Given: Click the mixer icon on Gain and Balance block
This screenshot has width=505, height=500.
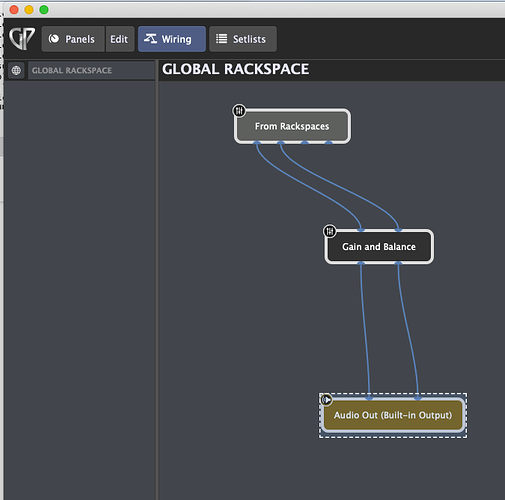Looking at the screenshot, I should 330,231.
